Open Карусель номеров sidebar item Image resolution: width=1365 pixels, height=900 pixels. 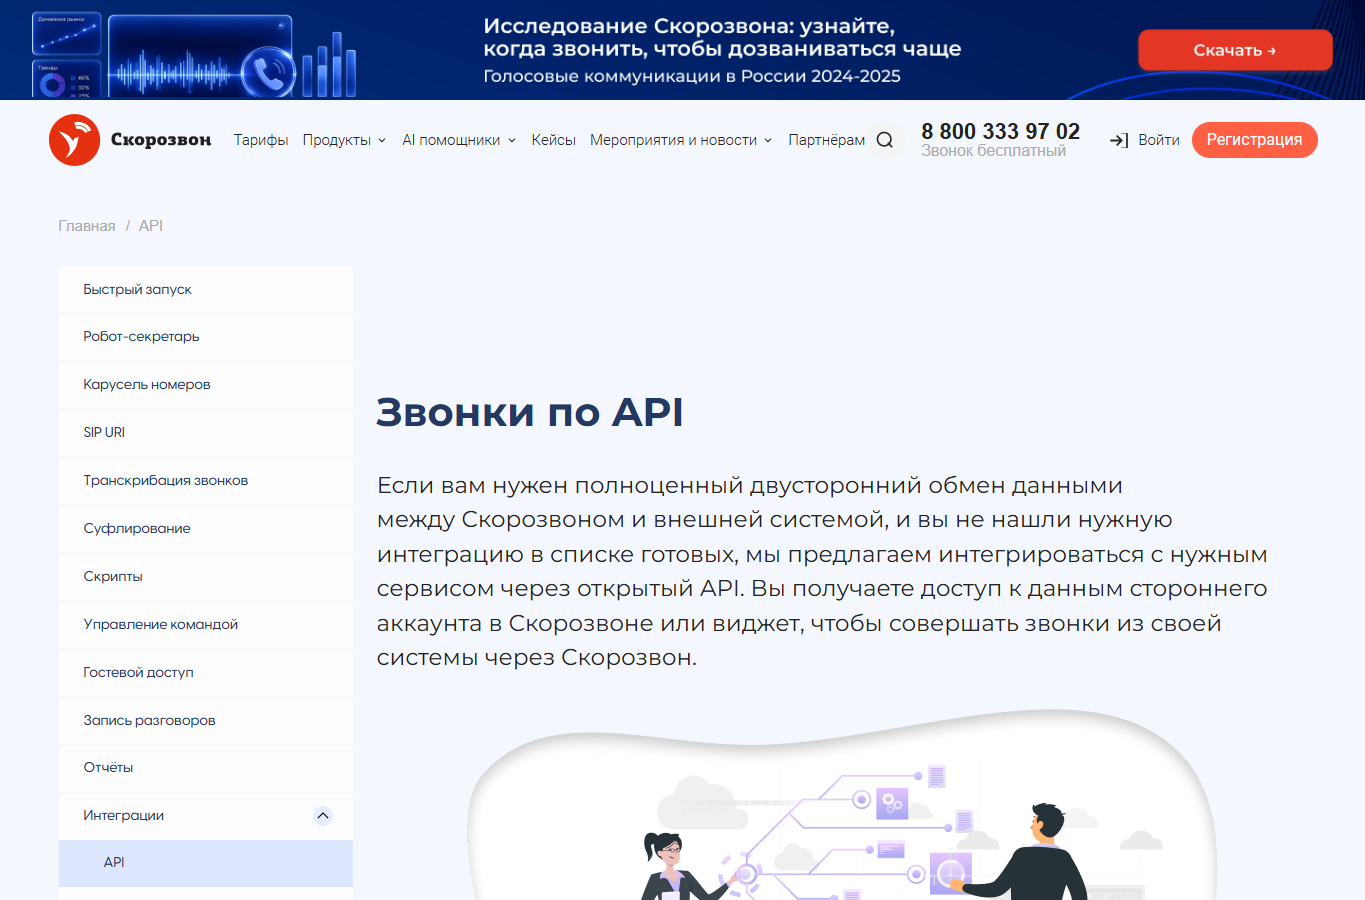click(206, 385)
